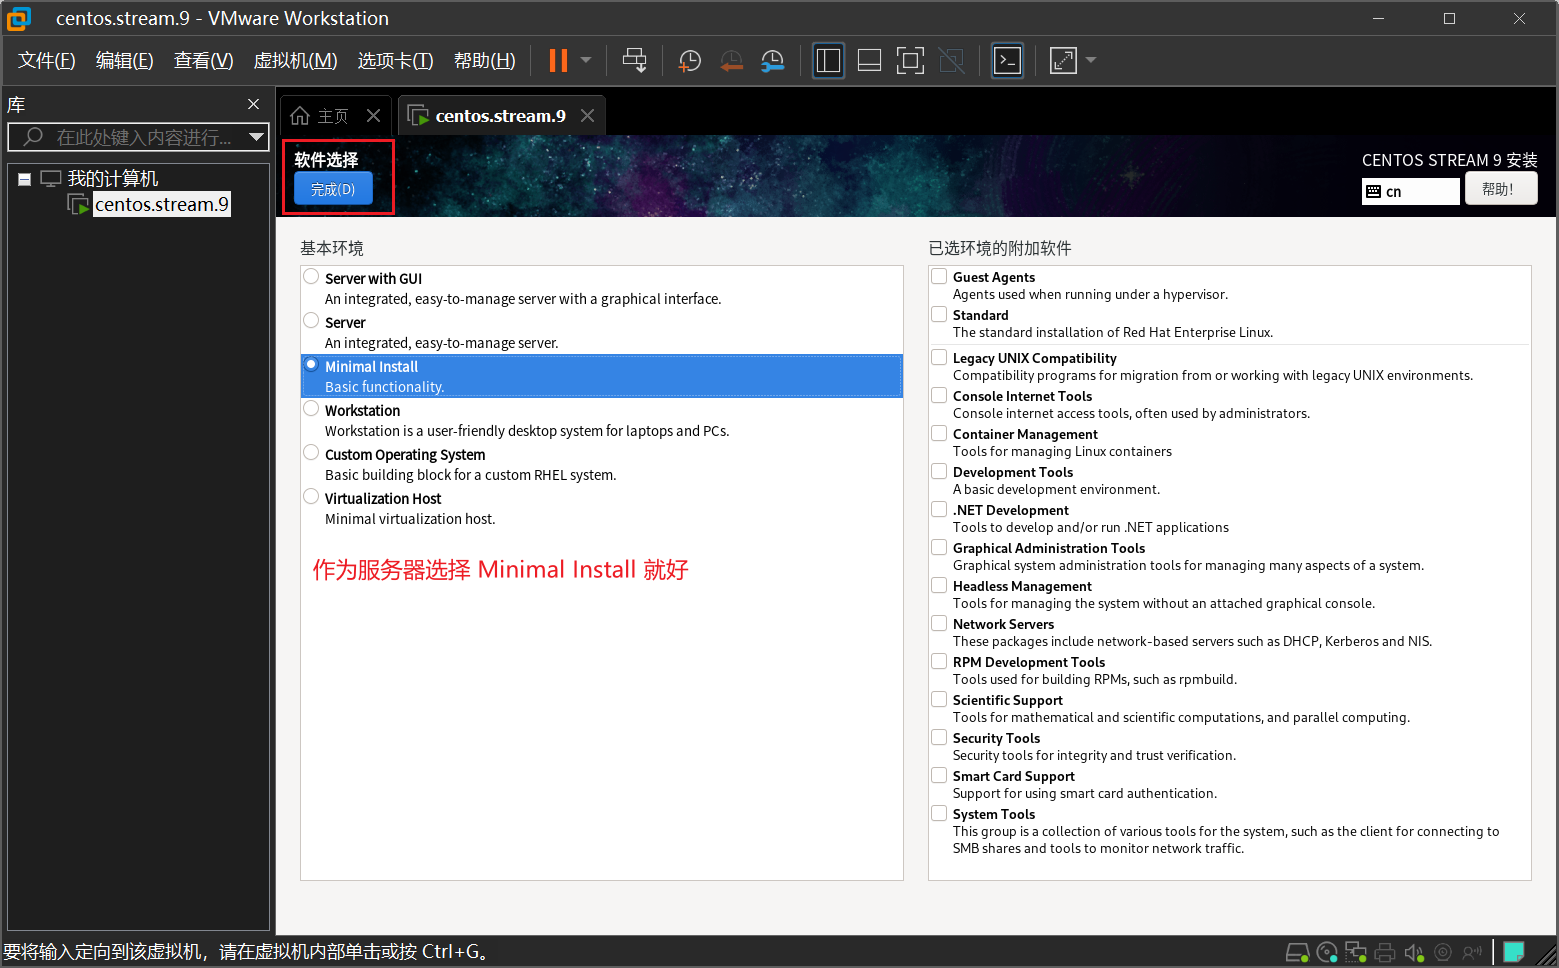The height and width of the screenshot is (968, 1559).
Task: Click the stretch guest display icon
Action: pos(1063,60)
